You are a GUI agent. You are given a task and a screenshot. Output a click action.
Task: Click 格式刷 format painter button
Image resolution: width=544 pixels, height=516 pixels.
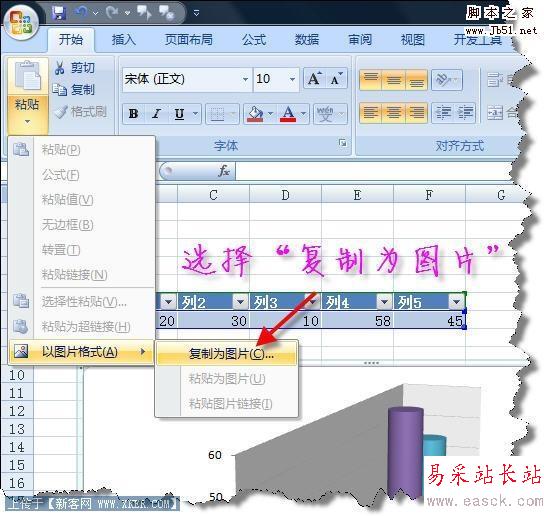pyautogui.click(x=80, y=112)
